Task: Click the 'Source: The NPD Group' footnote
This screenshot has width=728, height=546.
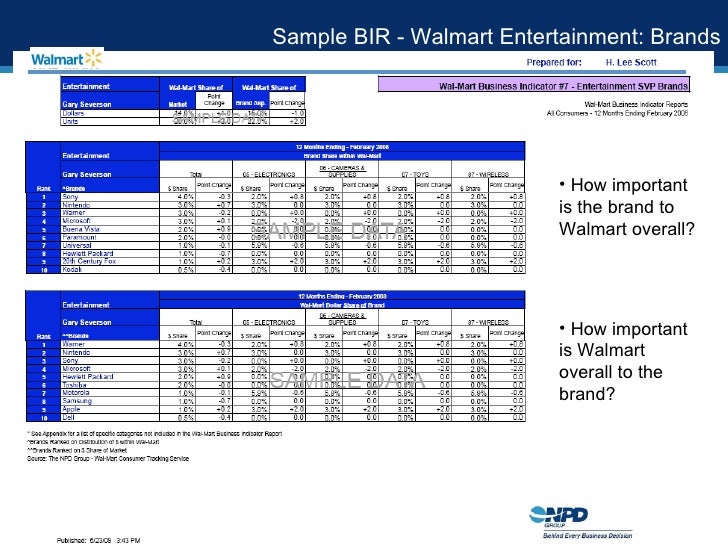Action: 108,459
